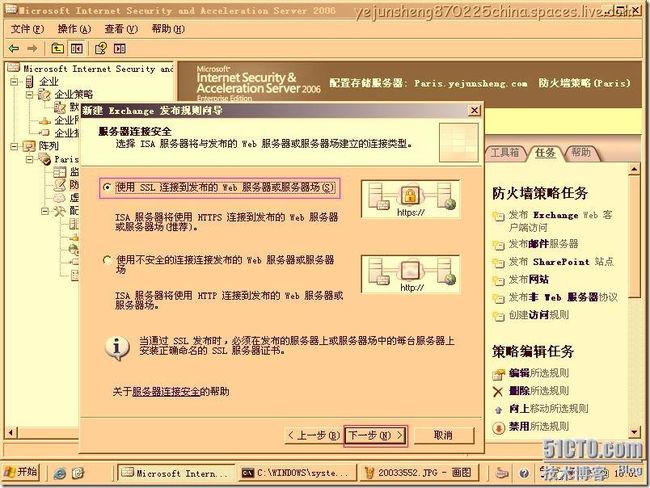The width and height of the screenshot is (650, 488).
Task: Click the up-arrow icon beside 向上移动所选规则
Action: [498, 410]
